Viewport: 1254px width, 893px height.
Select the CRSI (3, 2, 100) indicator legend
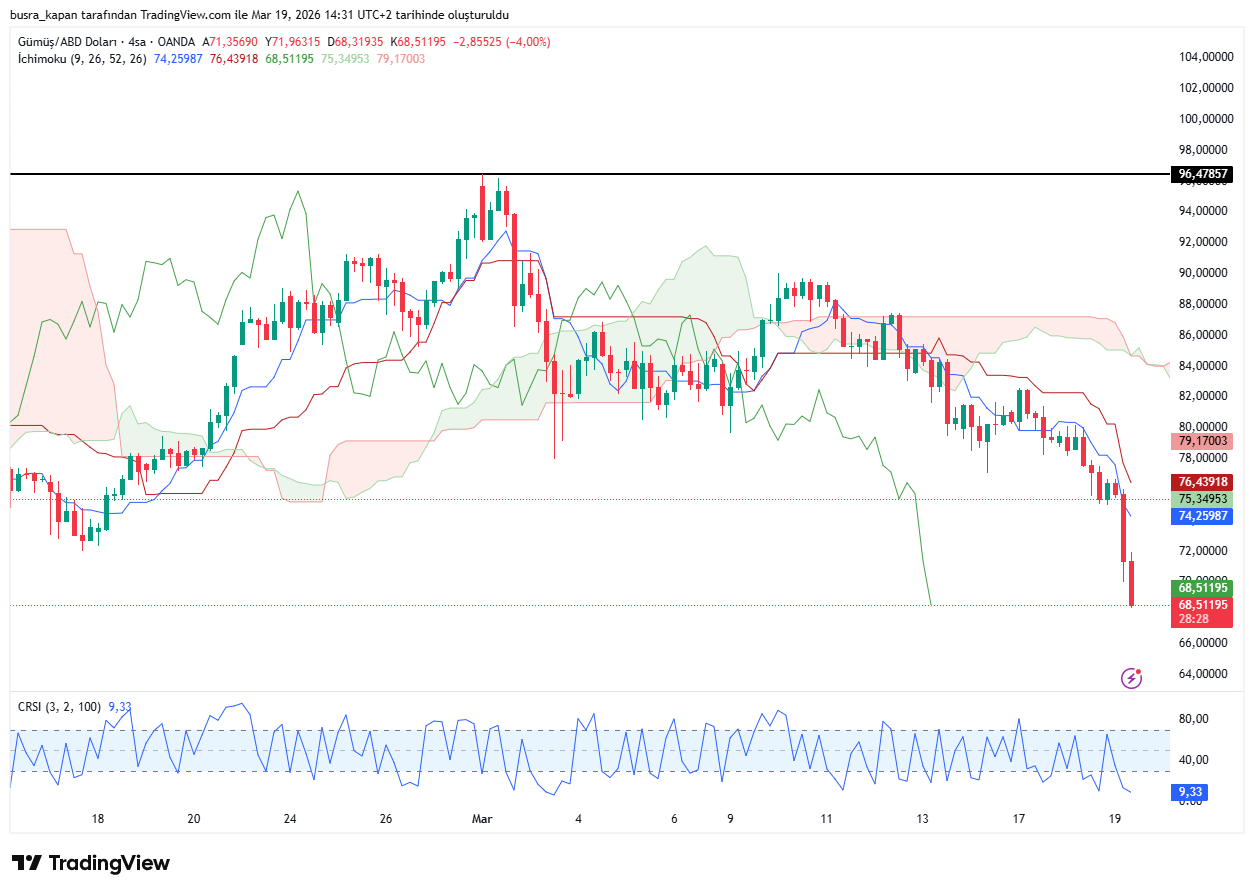(58, 707)
